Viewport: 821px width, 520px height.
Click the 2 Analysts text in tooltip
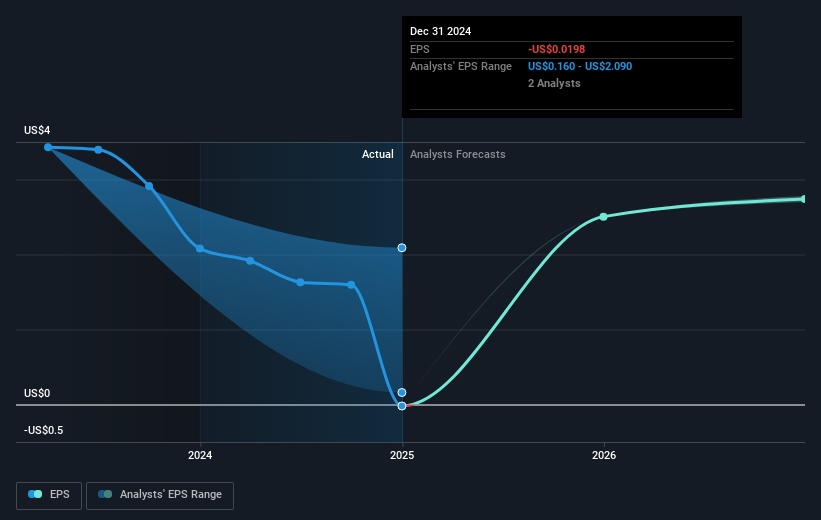tap(554, 83)
